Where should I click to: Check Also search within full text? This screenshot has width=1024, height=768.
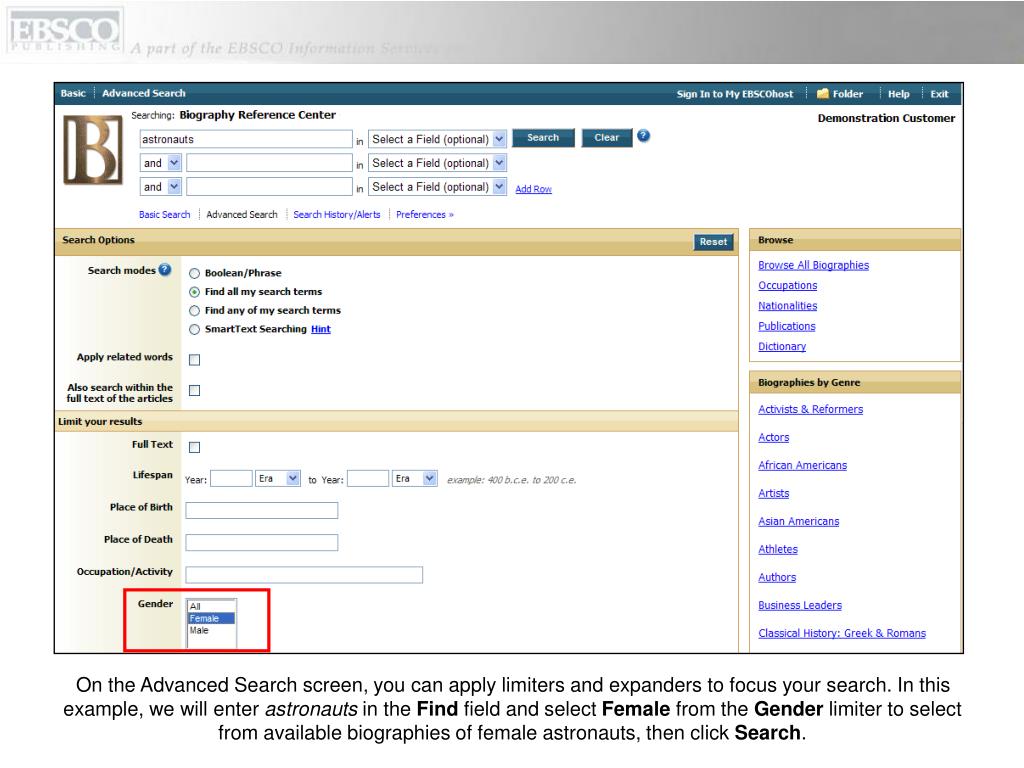pos(194,391)
